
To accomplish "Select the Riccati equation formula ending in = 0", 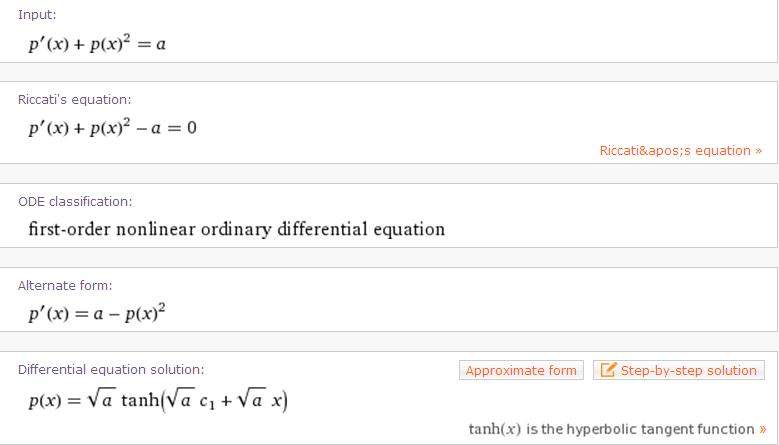I will pyautogui.click(x=112, y=128).
